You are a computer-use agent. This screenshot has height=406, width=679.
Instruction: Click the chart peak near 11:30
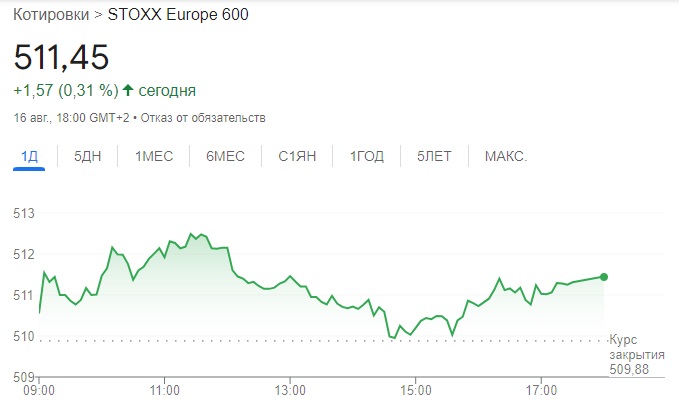click(x=191, y=234)
